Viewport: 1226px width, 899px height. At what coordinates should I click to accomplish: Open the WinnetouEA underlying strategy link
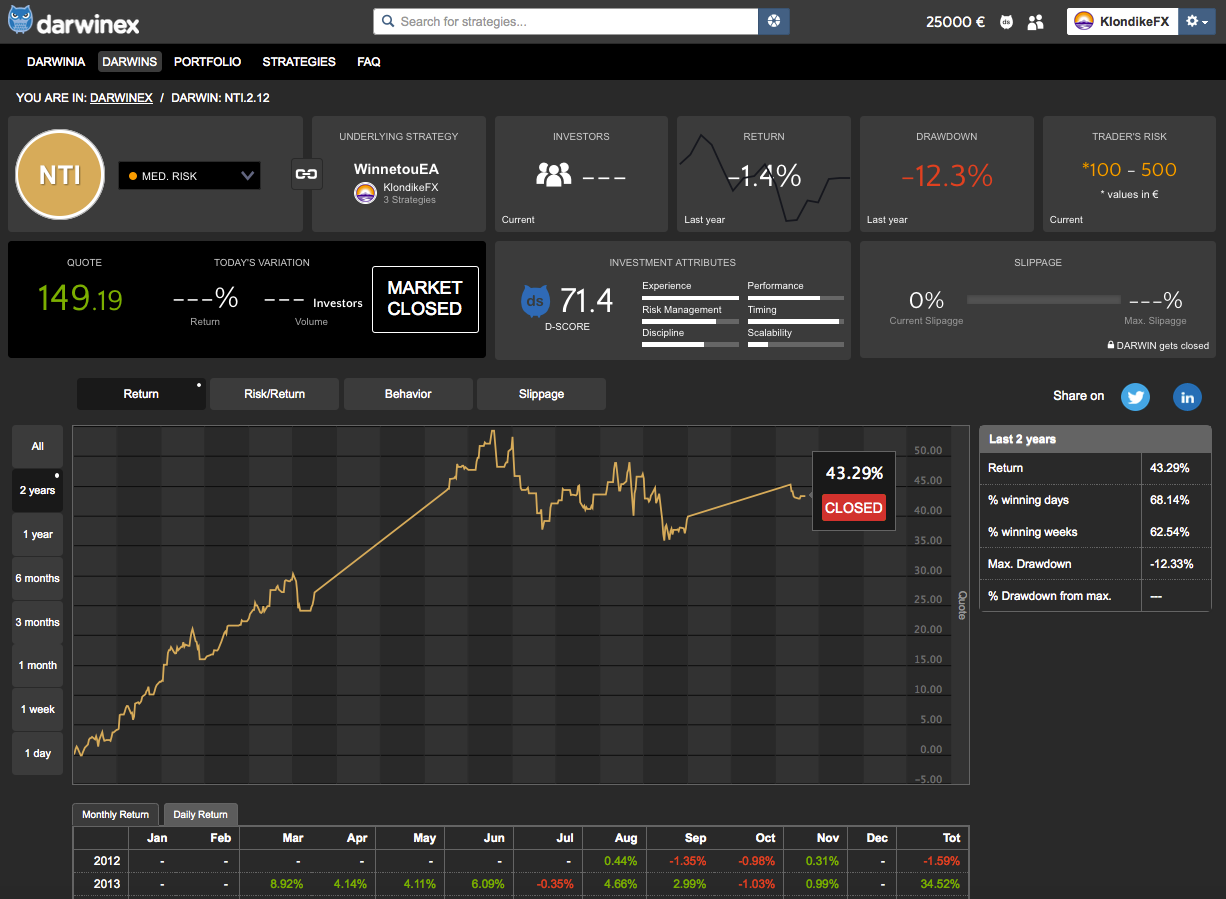(x=396, y=169)
